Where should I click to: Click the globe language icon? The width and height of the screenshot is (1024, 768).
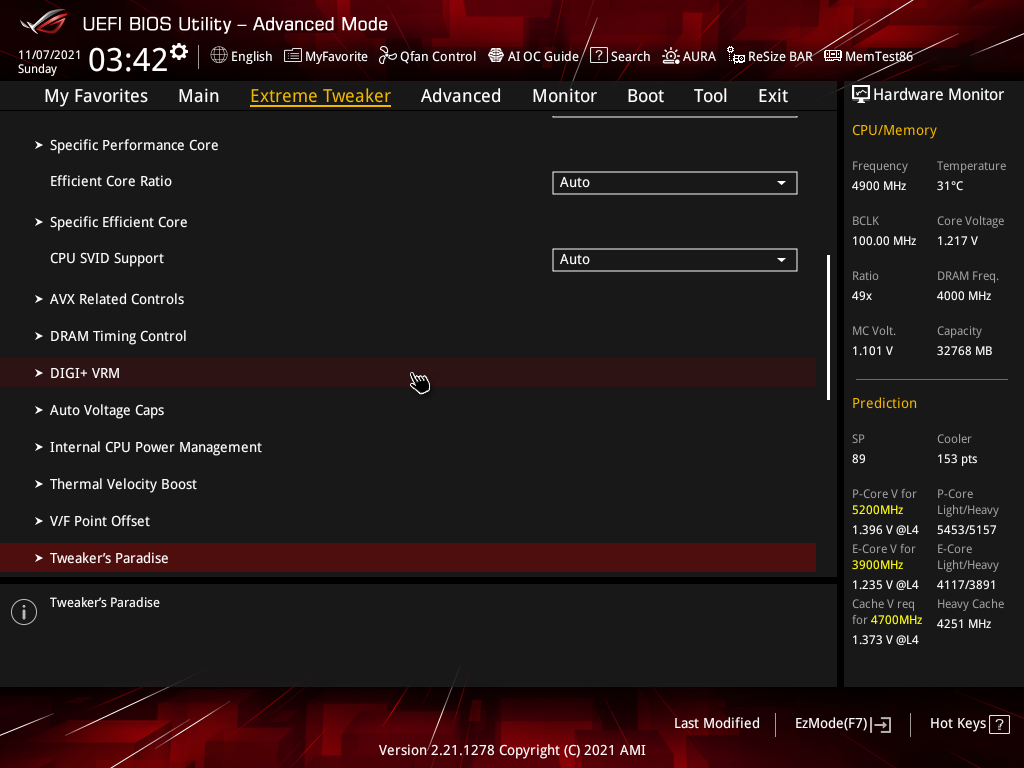(x=219, y=56)
